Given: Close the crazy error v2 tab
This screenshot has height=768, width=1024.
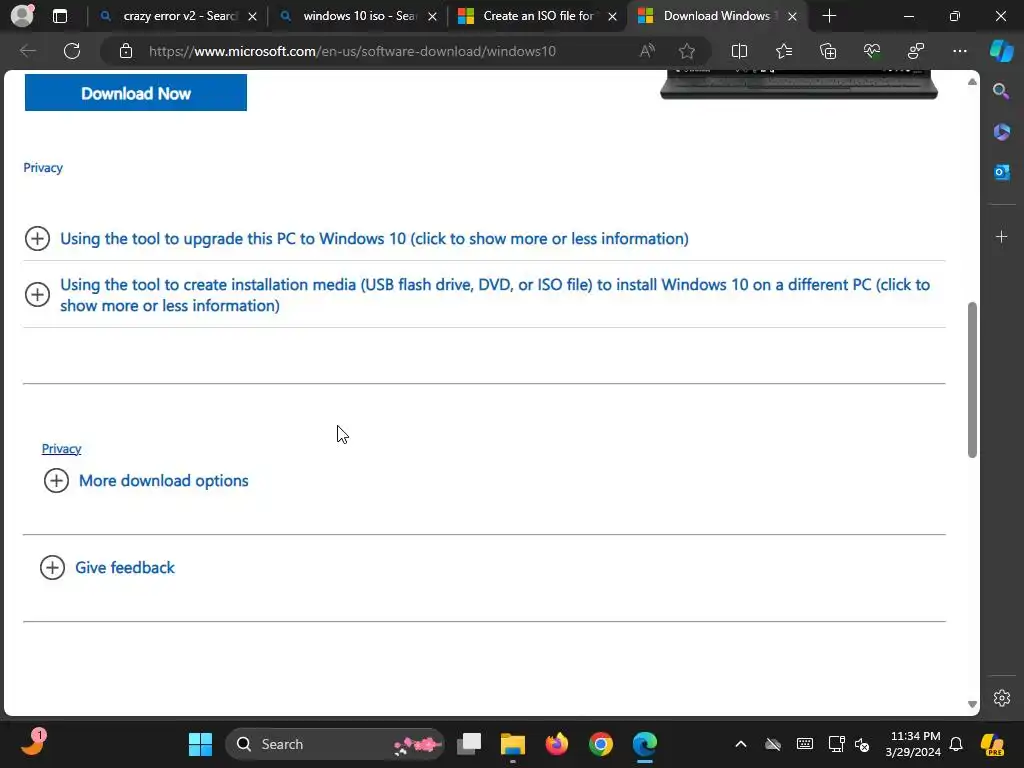Looking at the screenshot, I should coord(252,16).
